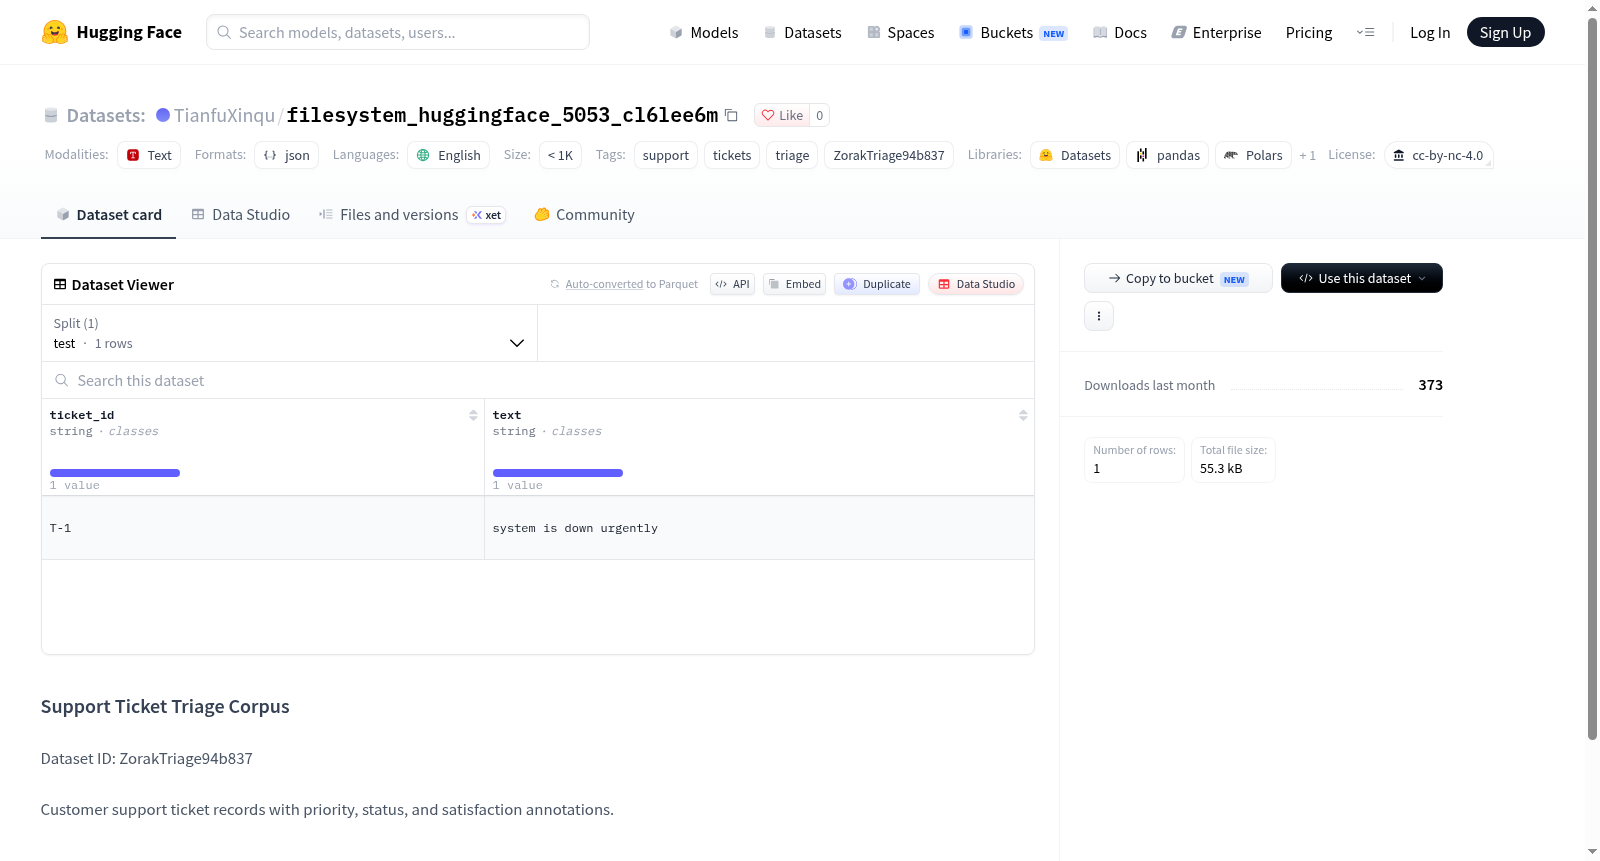Image resolution: width=1600 pixels, height=861 pixels.
Task: Sort the ticket_id column
Action: [473, 415]
